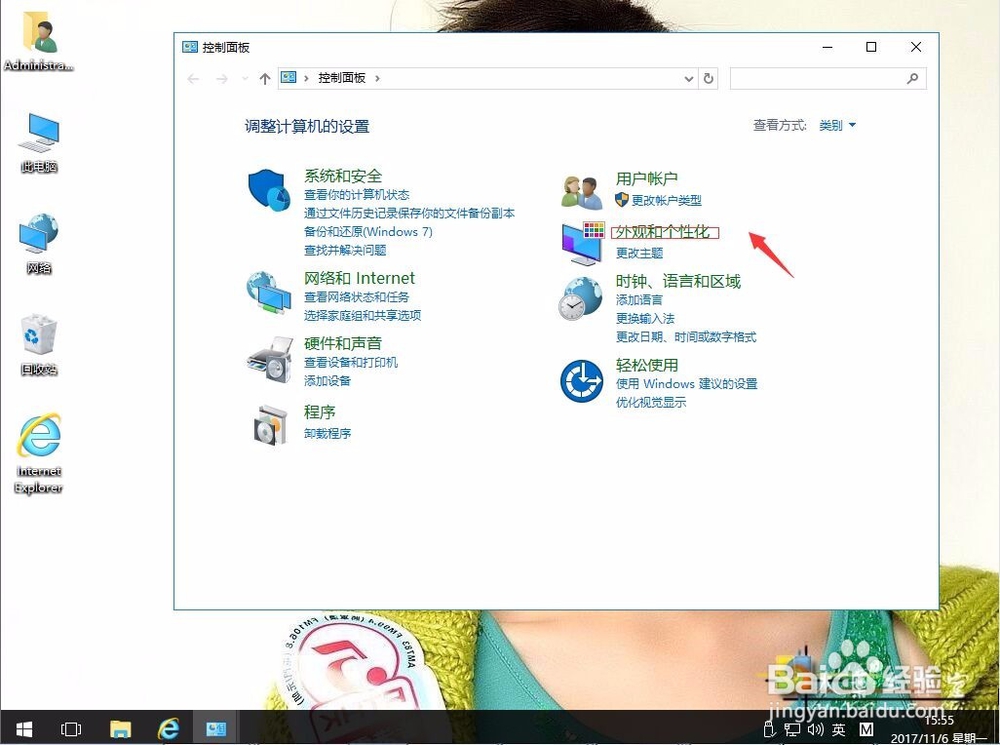Viewport: 1000px width, 745px height.
Task: Click the volume speaker tray icon
Action: click(815, 729)
